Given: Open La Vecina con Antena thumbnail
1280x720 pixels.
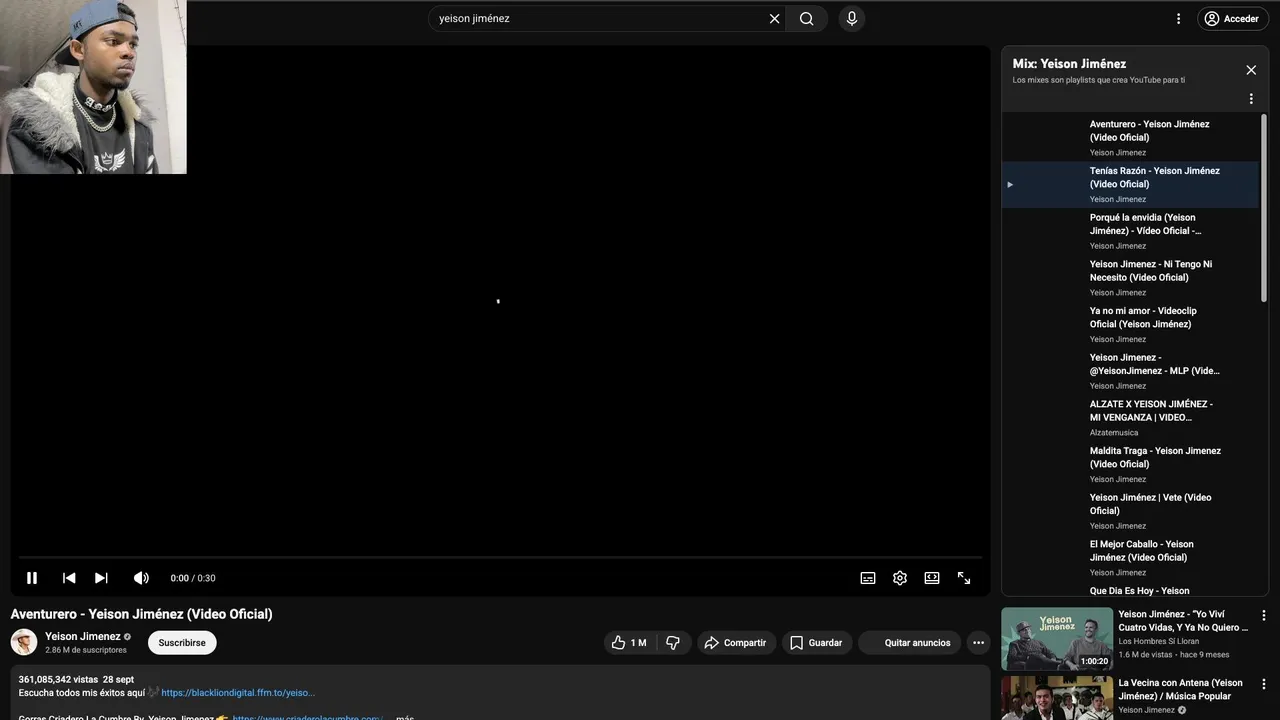Looking at the screenshot, I should [1057, 698].
